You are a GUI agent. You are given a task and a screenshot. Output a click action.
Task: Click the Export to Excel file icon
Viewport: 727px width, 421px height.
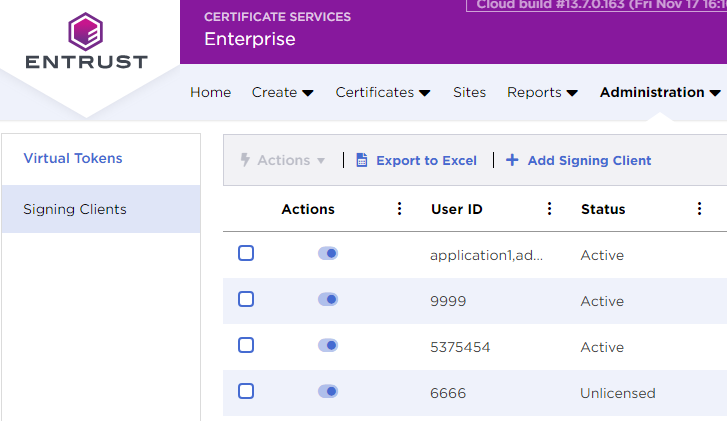[362, 160]
